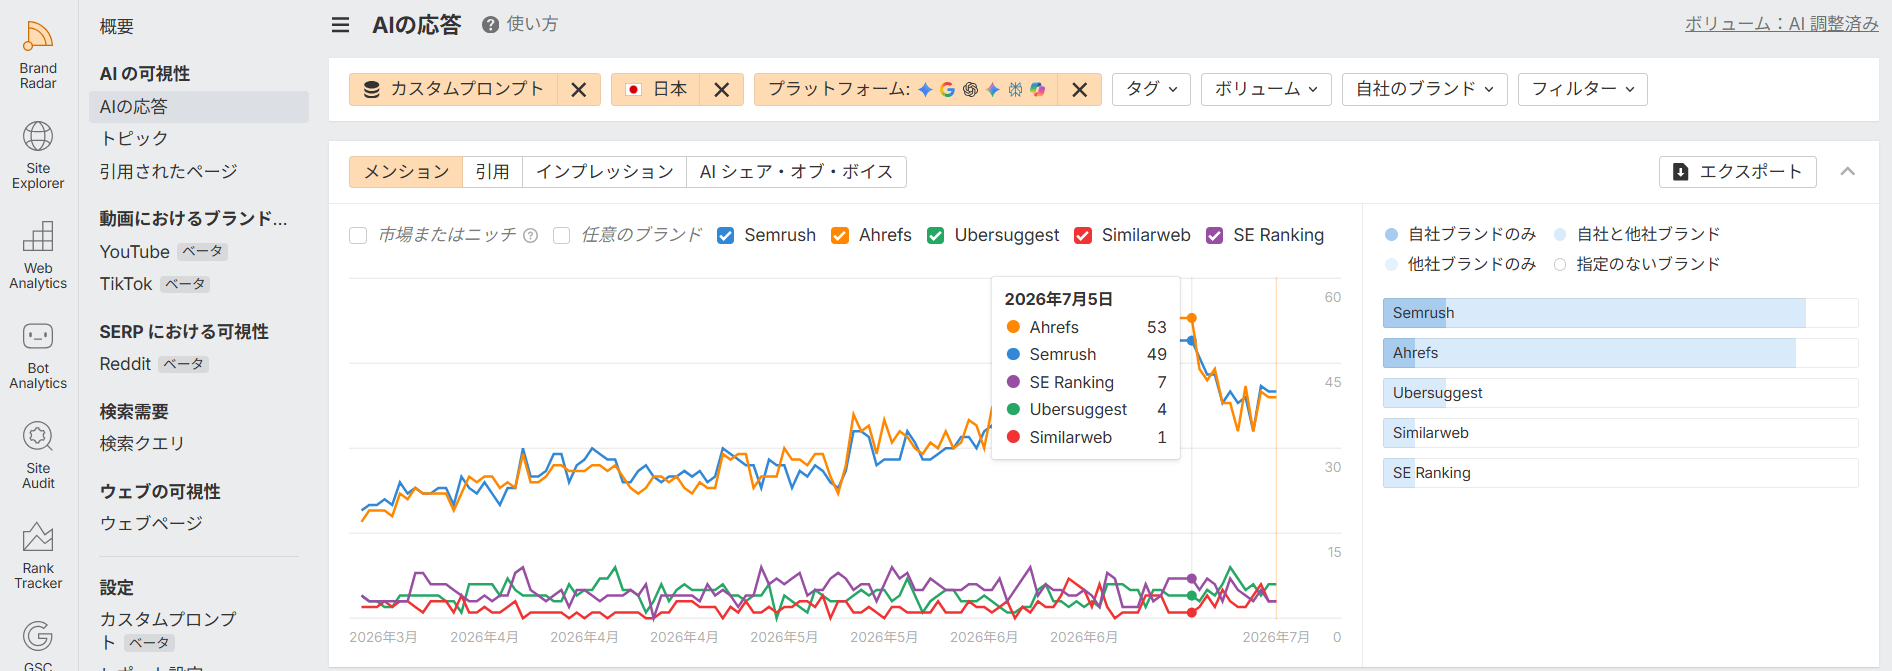
Task: Click the Semrush bar in ranking
Action: coord(1620,313)
